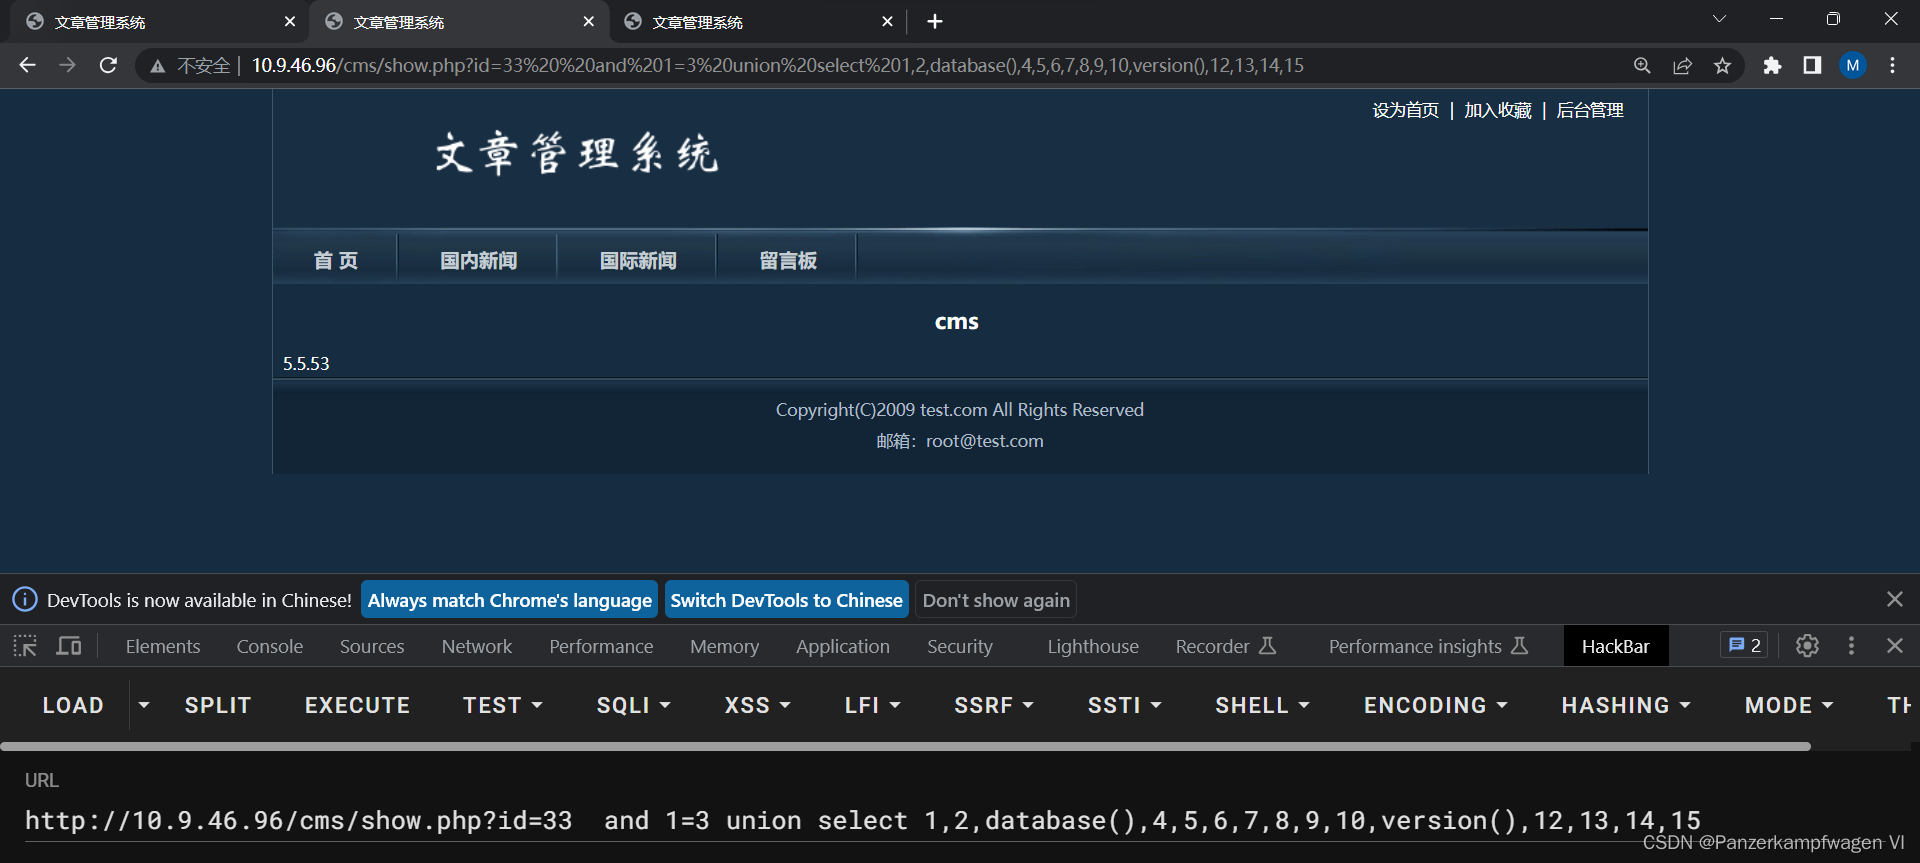Viewport: 1920px width, 863px height.
Task: Open the 留言板 navigation item
Action: pos(788,260)
